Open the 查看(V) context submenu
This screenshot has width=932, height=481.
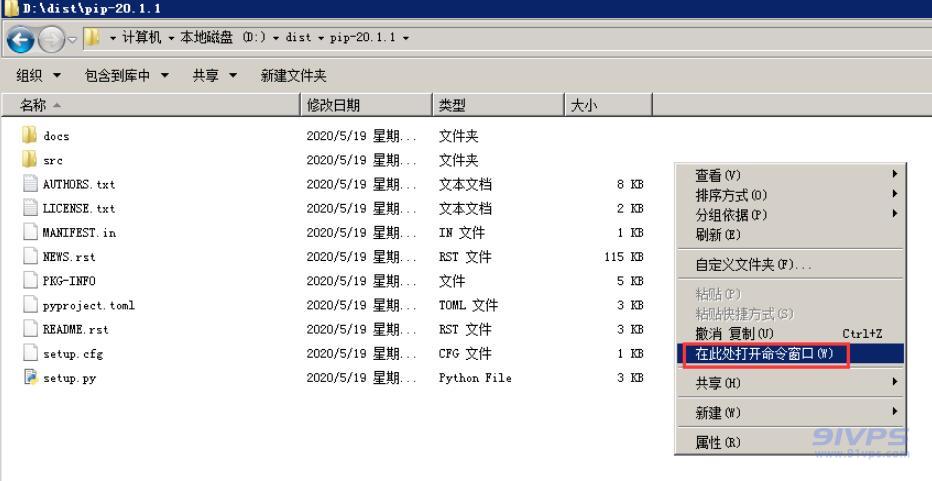click(790, 175)
